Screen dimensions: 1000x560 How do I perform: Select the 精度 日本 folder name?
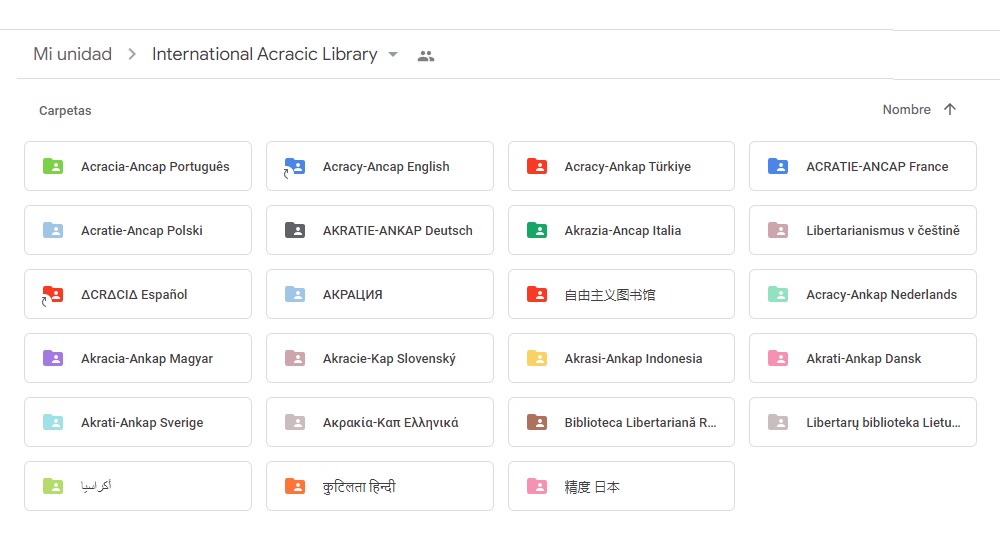point(592,487)
